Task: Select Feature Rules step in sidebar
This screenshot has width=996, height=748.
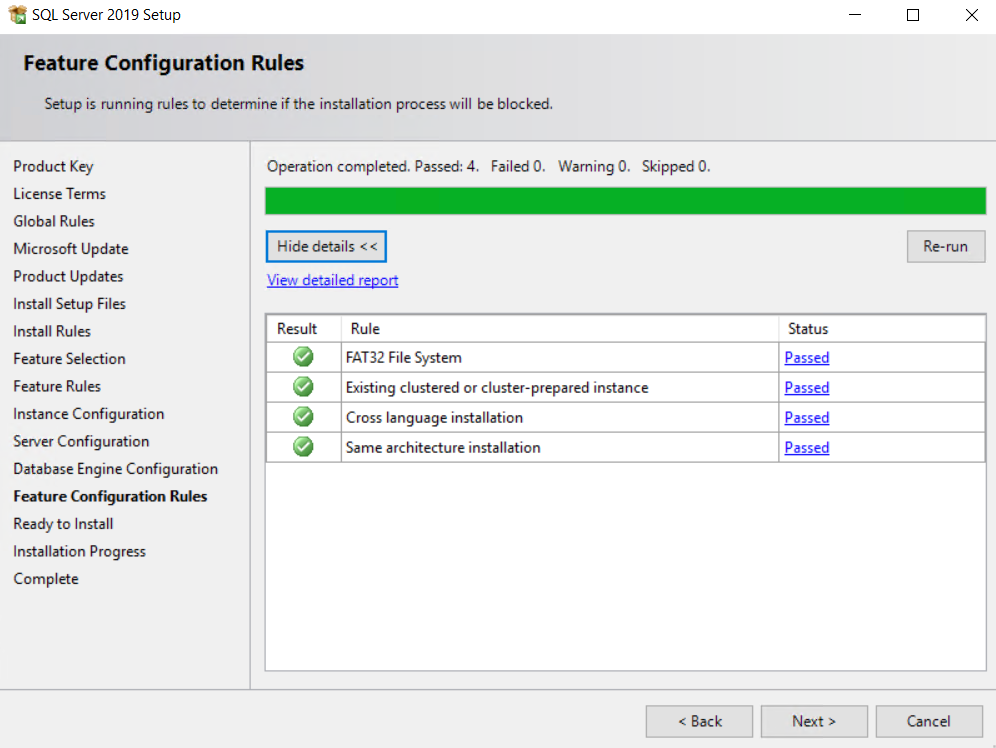Action: point(57,386)
